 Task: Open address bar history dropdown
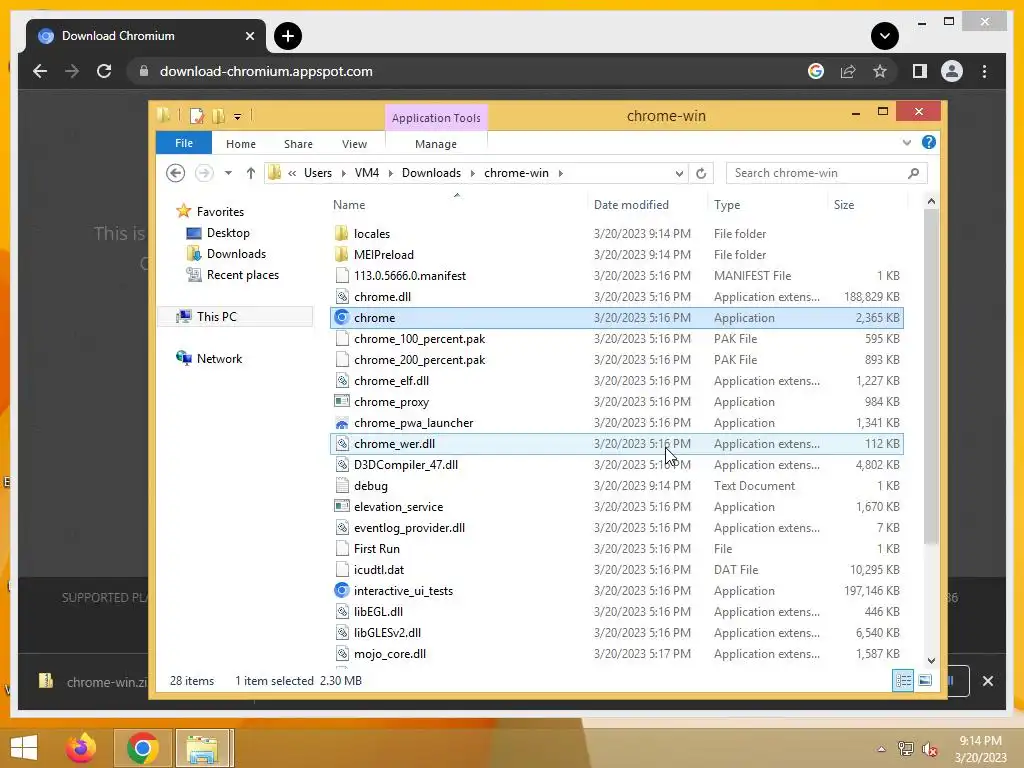(x=679, y=173)
